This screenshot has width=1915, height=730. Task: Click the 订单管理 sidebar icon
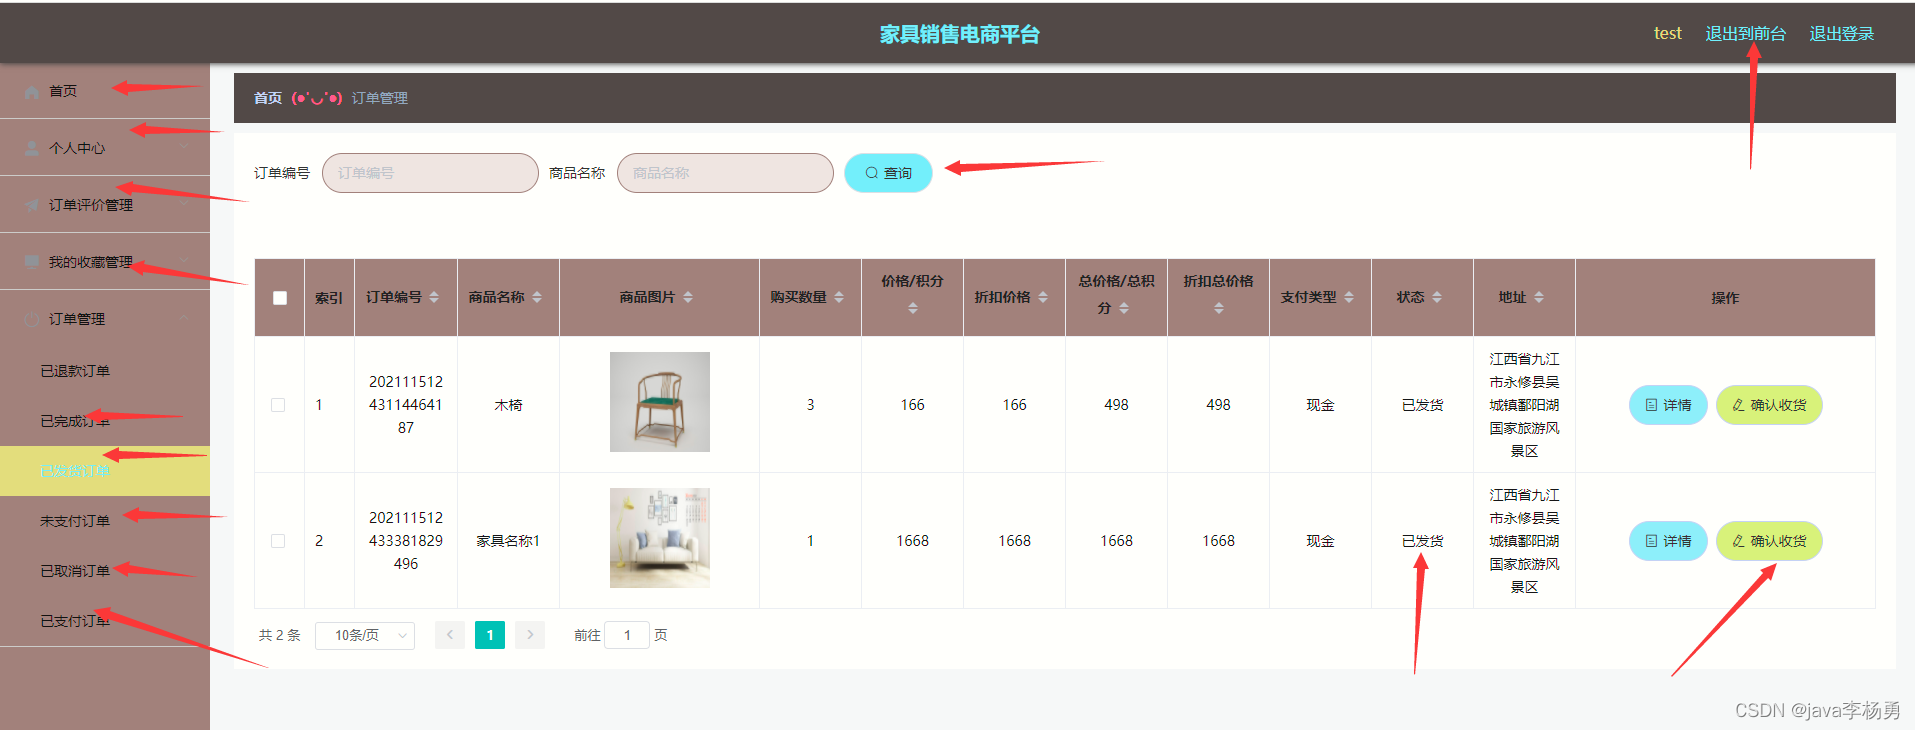coord(32,319)
